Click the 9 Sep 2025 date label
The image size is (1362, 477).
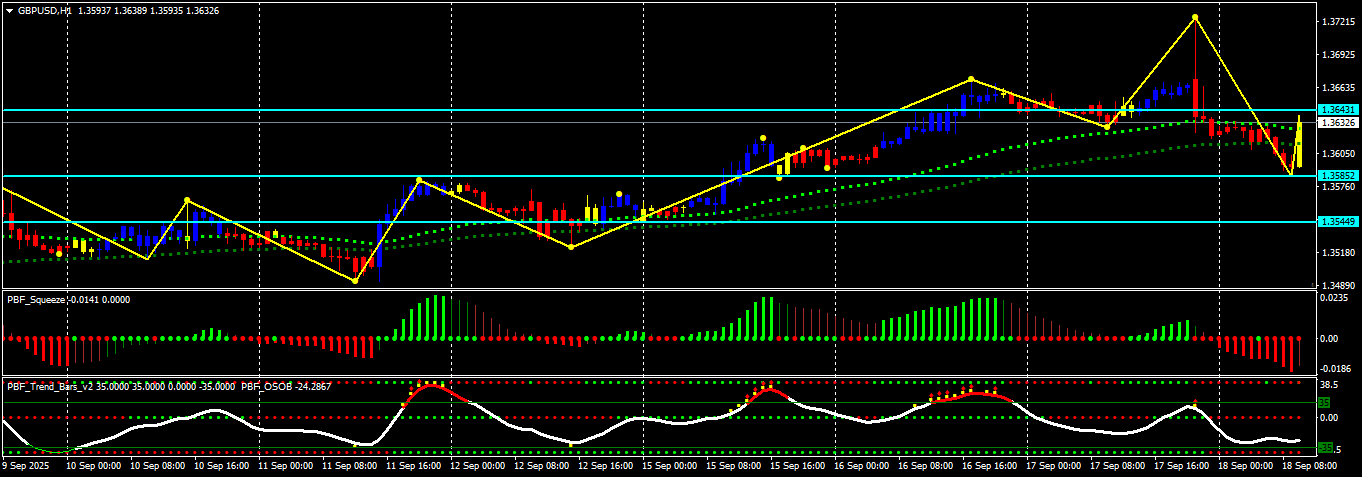(x=26, y=465)
